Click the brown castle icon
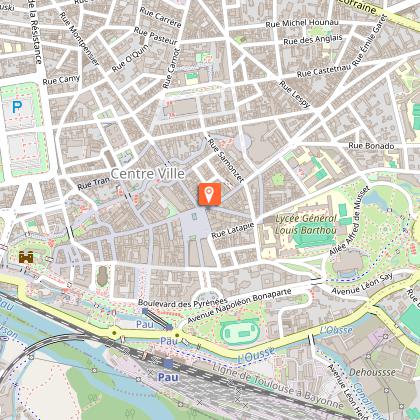The width and height of the screenshot is (420, 420). [26, 257]
